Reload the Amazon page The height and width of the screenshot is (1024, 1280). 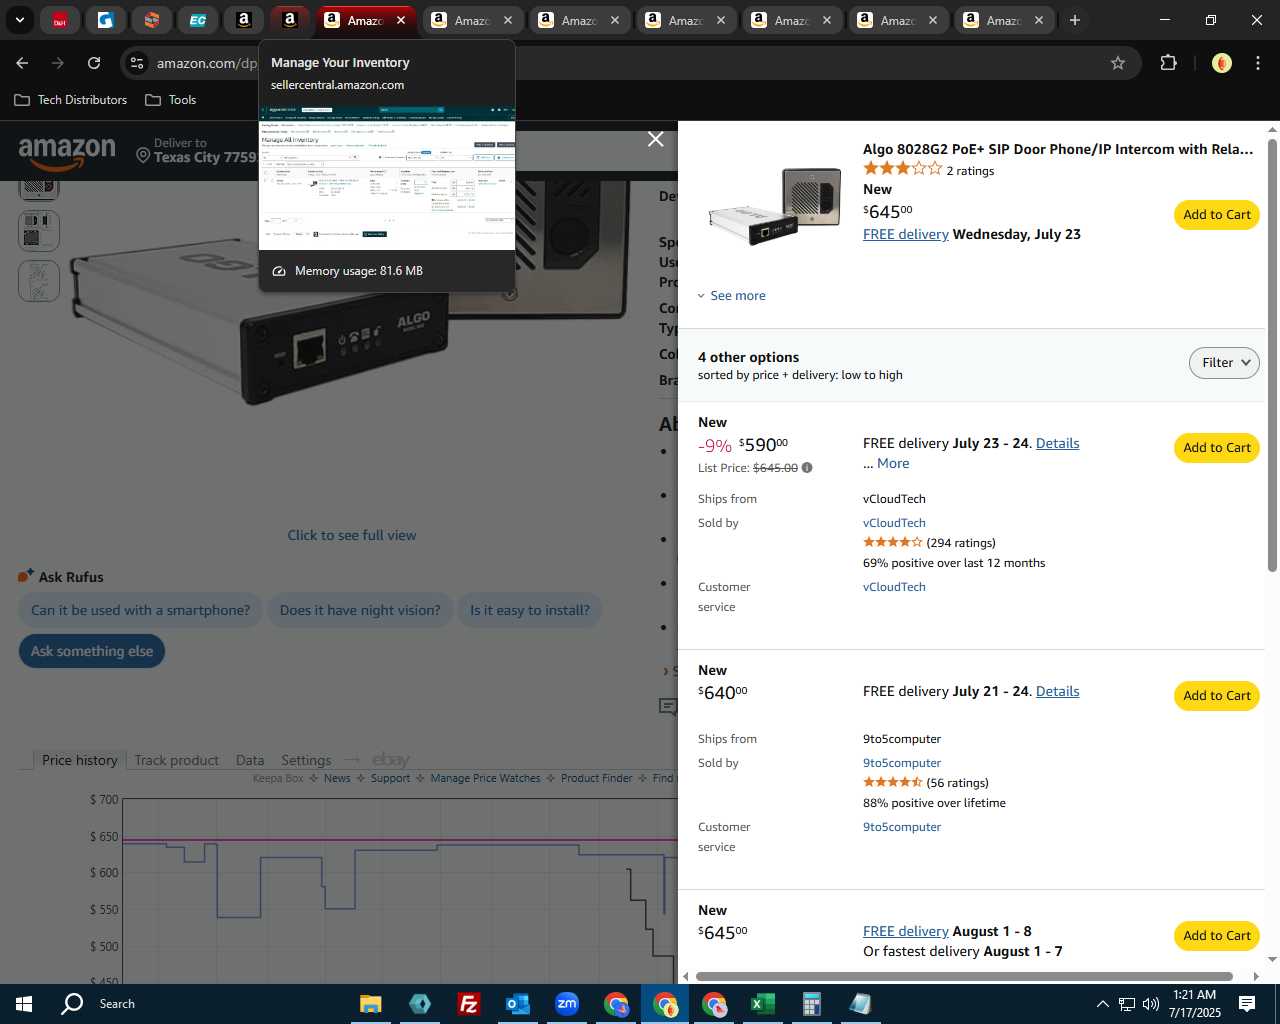94,63
